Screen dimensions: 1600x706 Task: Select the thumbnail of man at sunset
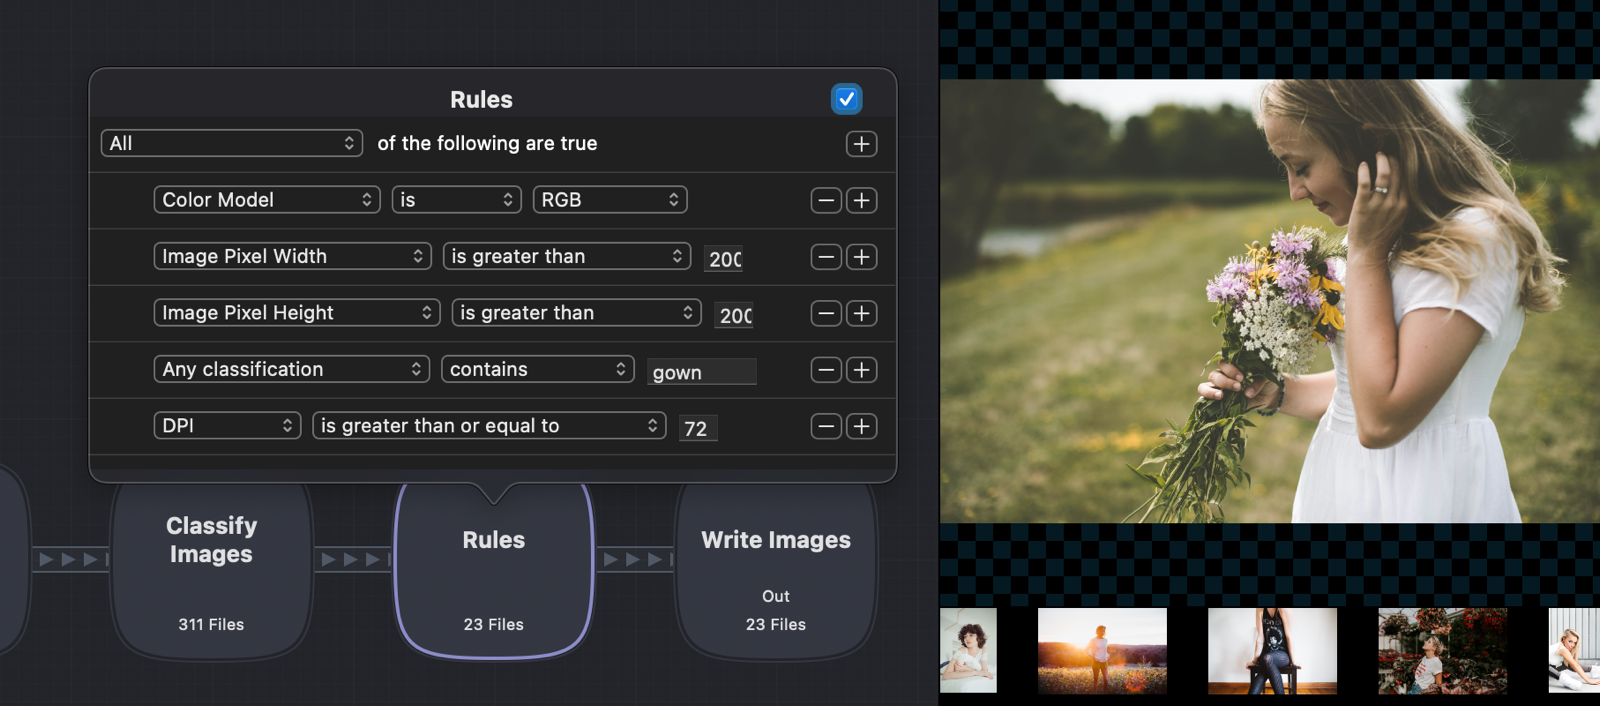click(x=1102, y=650)
